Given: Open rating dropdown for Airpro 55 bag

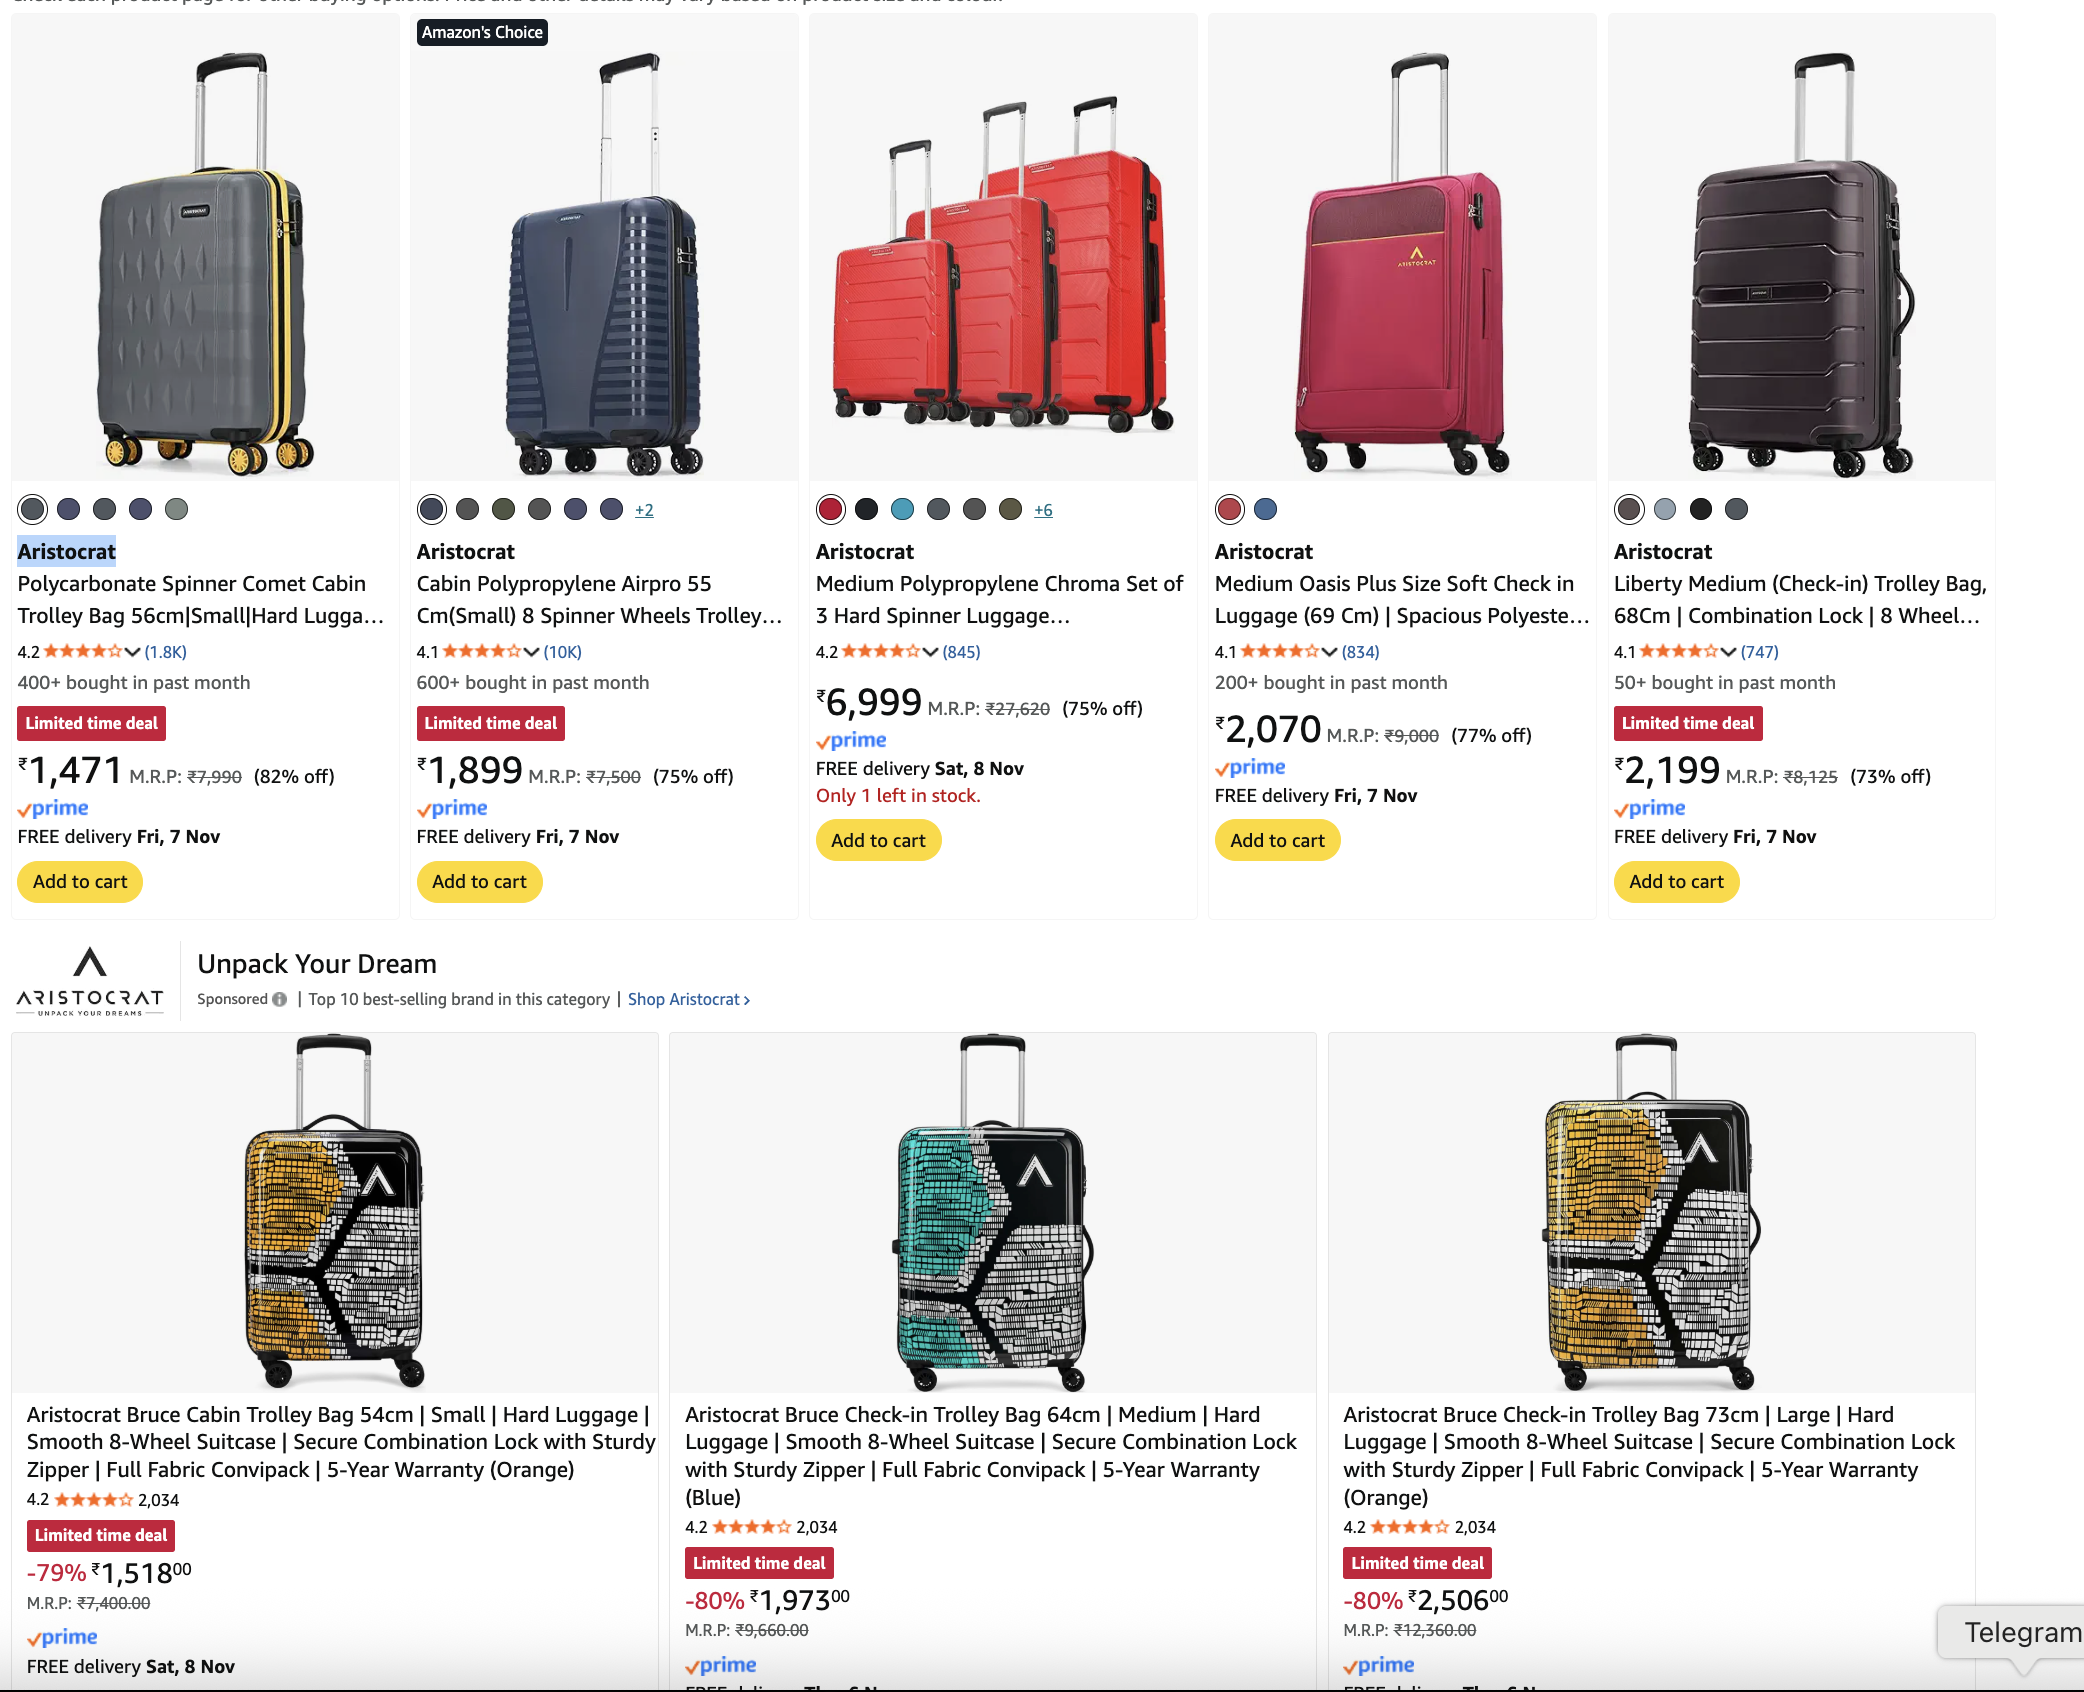Looking at the screenshot, I should (x=531, y=652).
